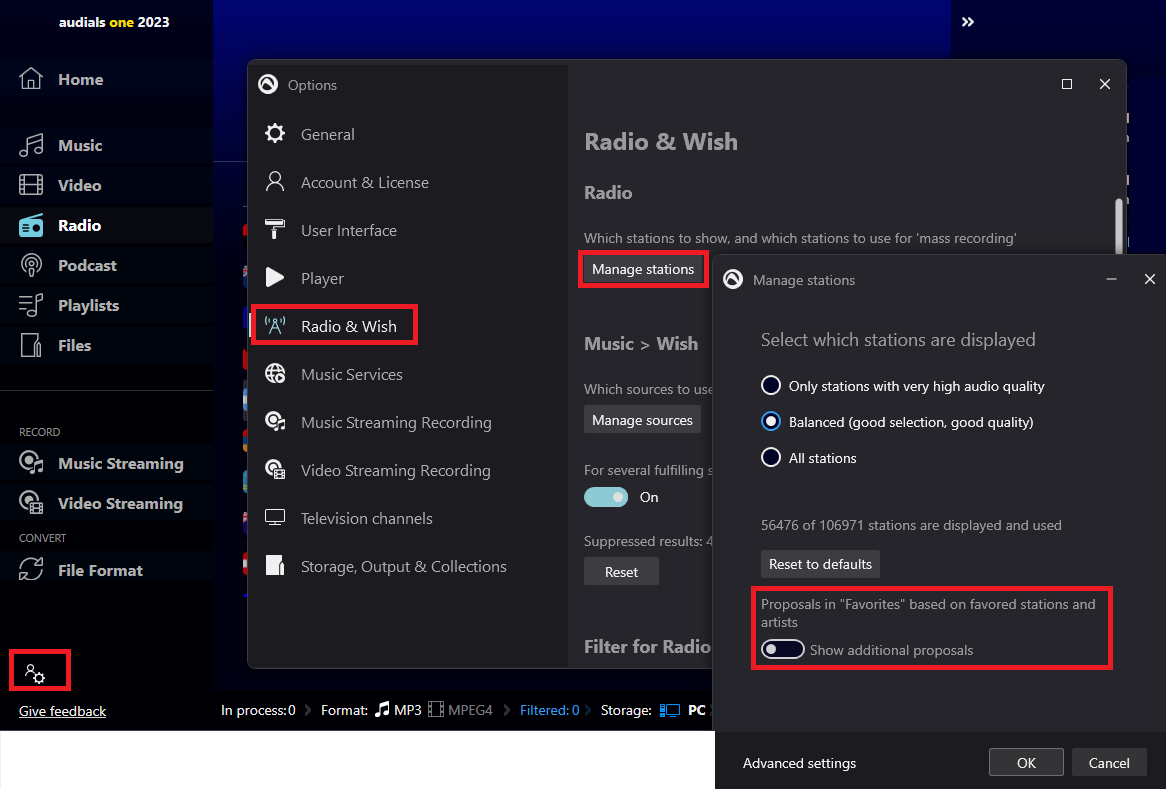Viewport: 1166px width, 789px height.
Task: Open Advanced settings in Manage stations
Action: (799, 763)
